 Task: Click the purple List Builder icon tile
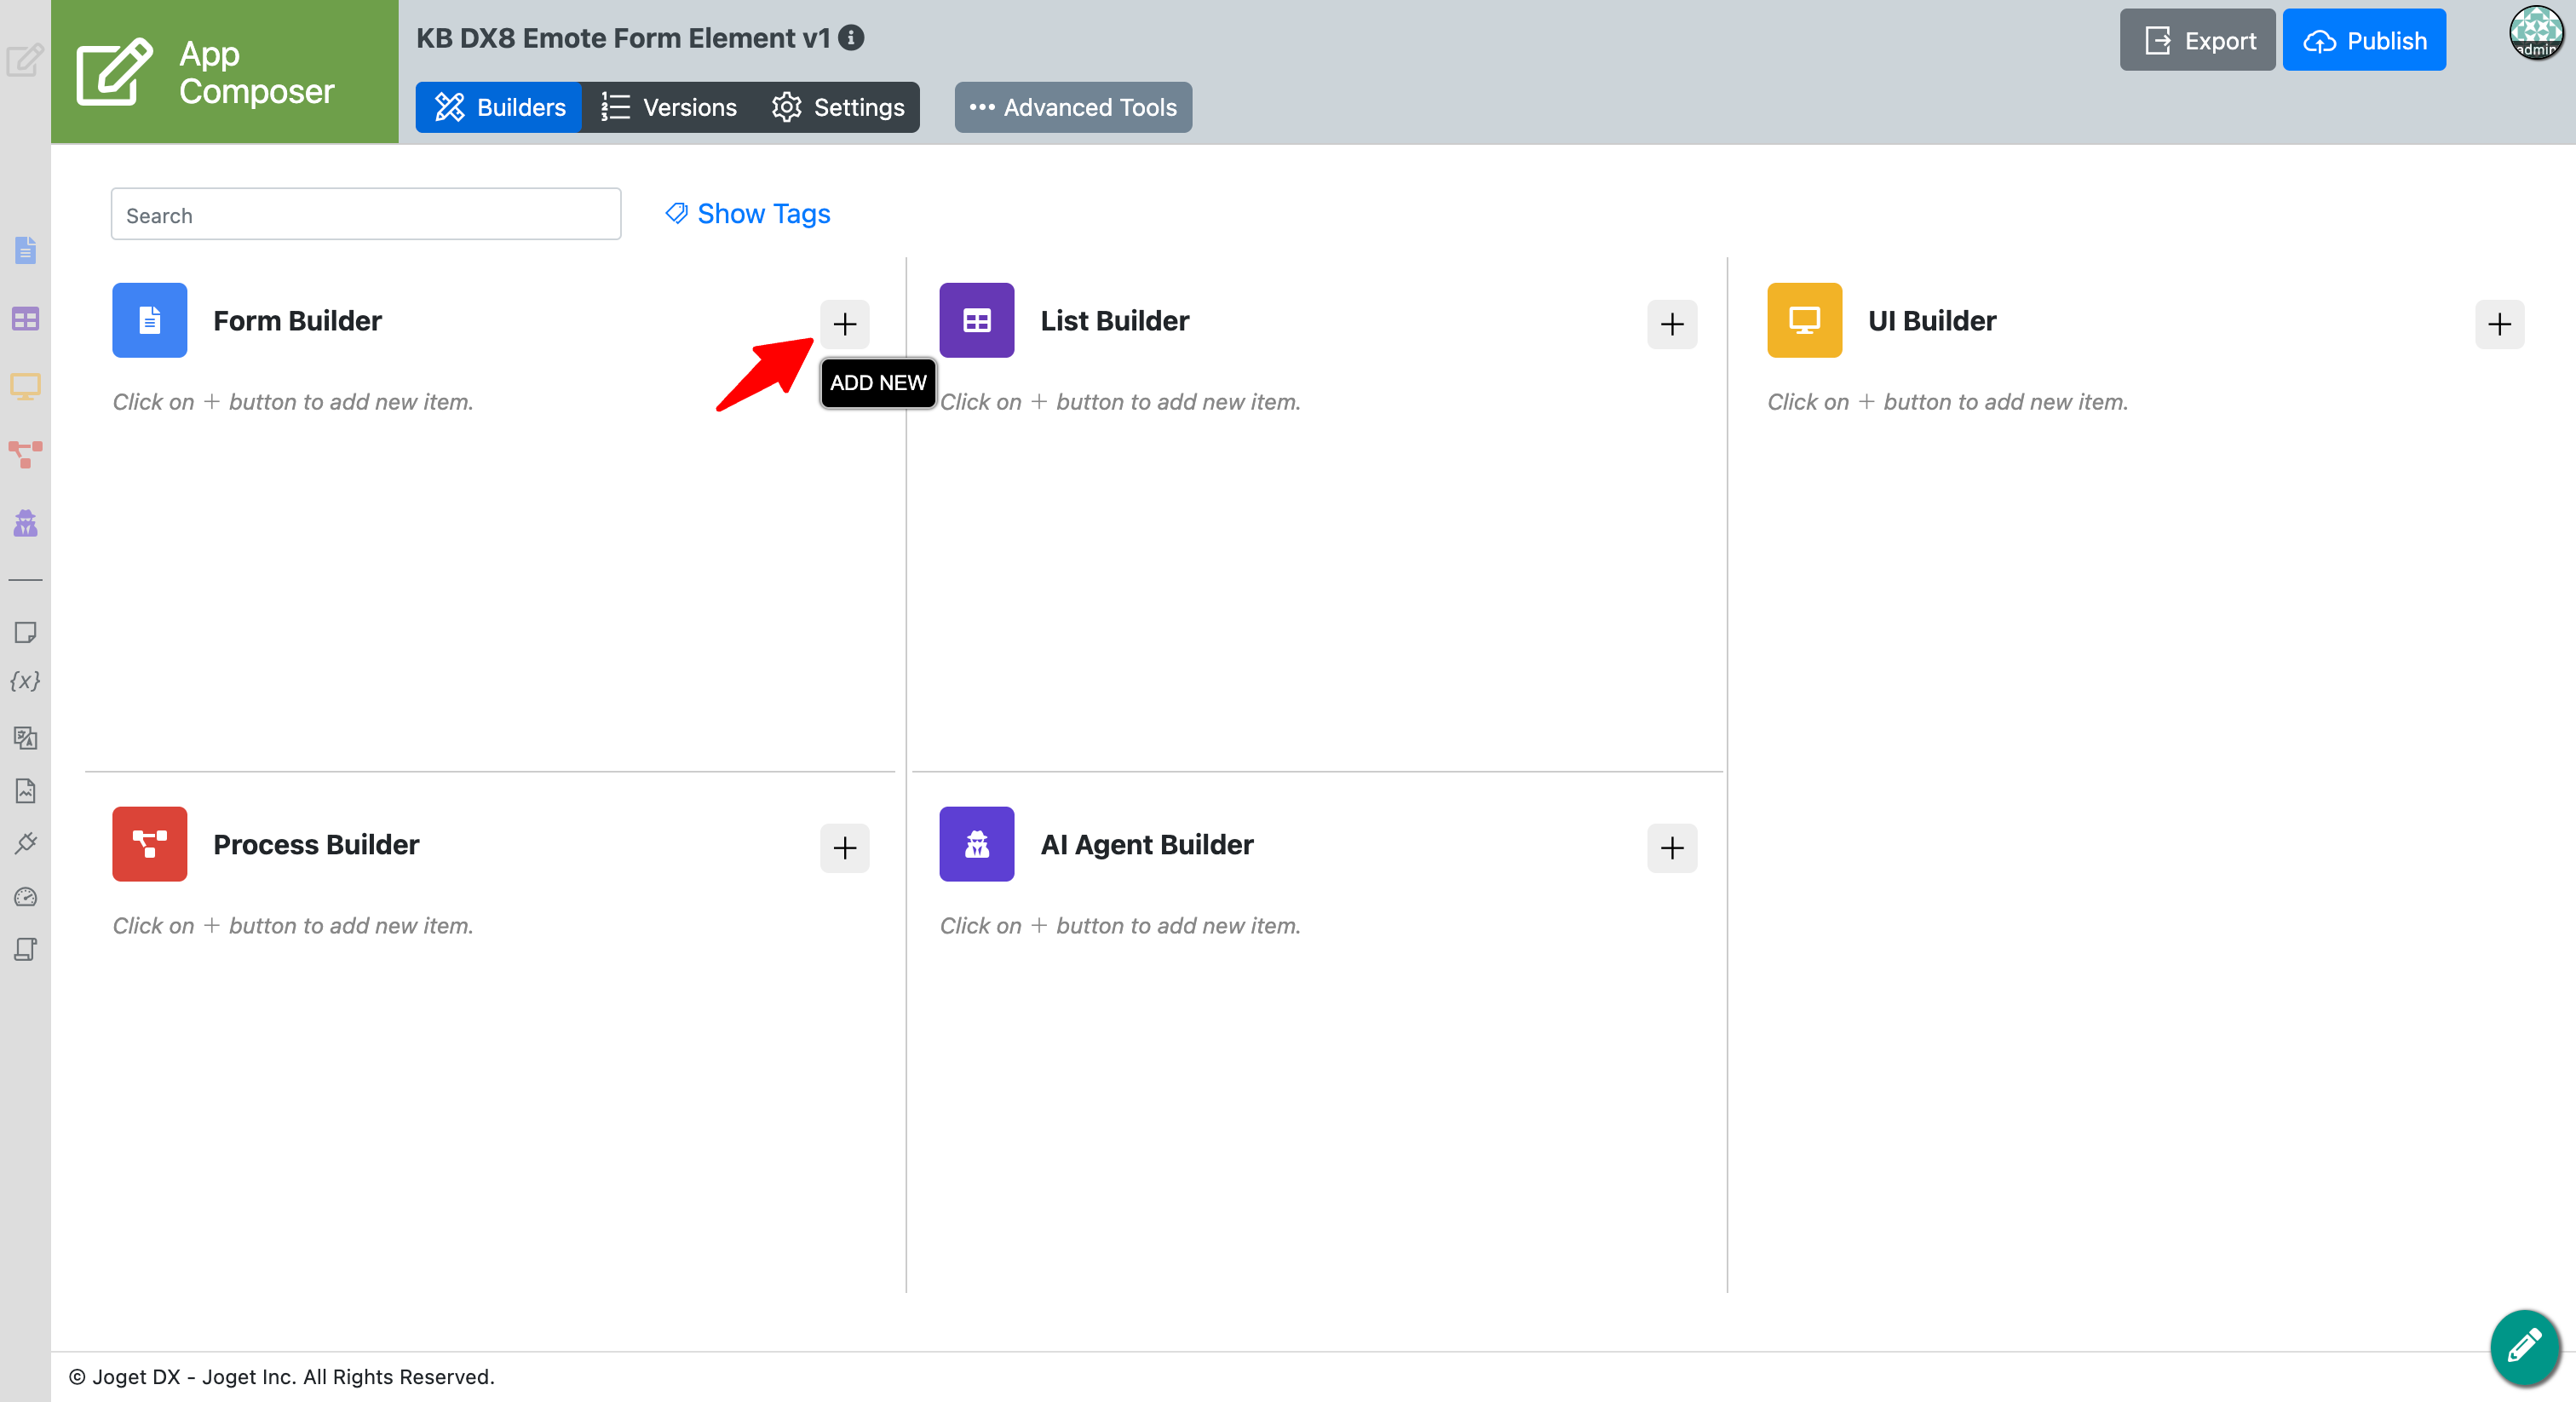[x=976, y=320]
